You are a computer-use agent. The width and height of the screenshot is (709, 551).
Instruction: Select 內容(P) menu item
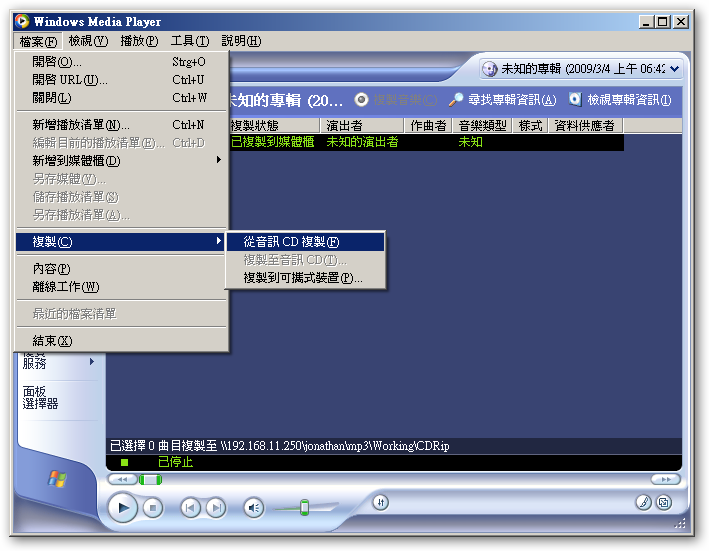pos(121,269)
